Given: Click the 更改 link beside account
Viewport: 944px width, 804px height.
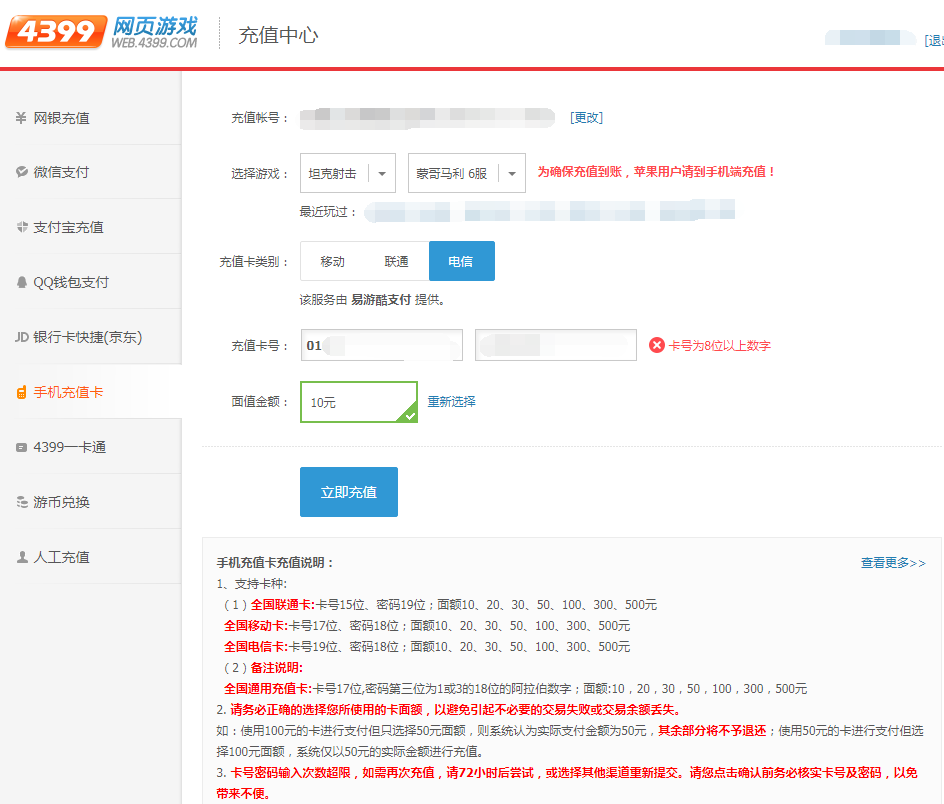Looking at the screenshot, I should [x=586, y=117].
